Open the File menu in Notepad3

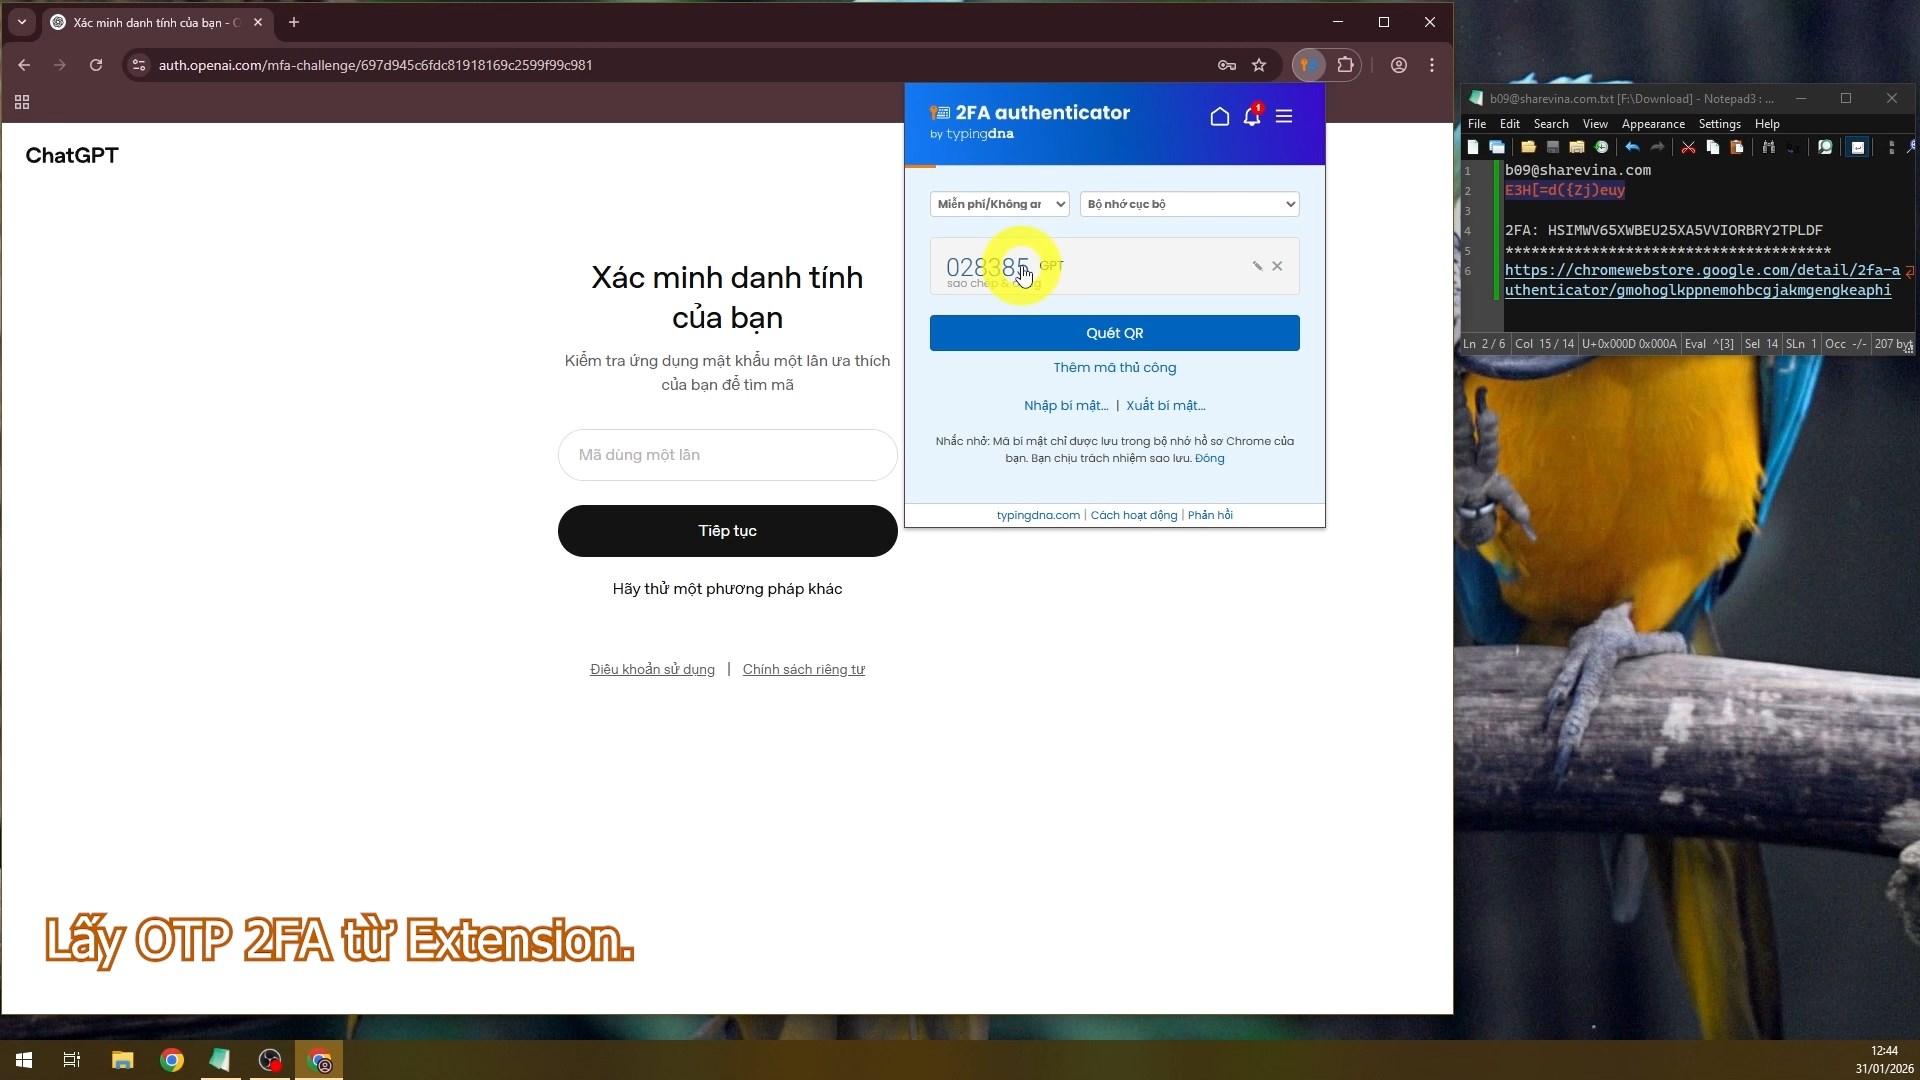1477,124
